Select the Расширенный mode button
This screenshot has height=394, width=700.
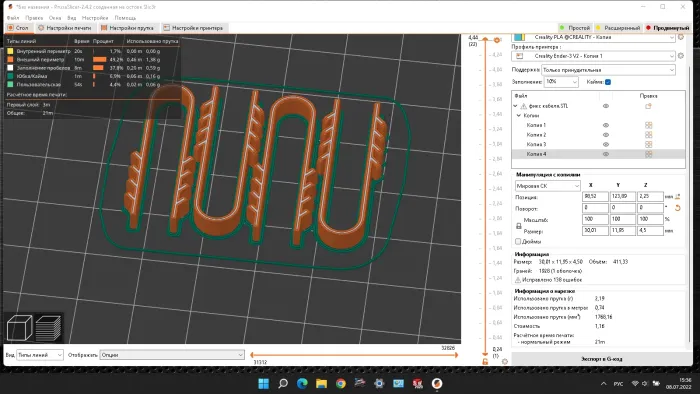pos(619,28)
